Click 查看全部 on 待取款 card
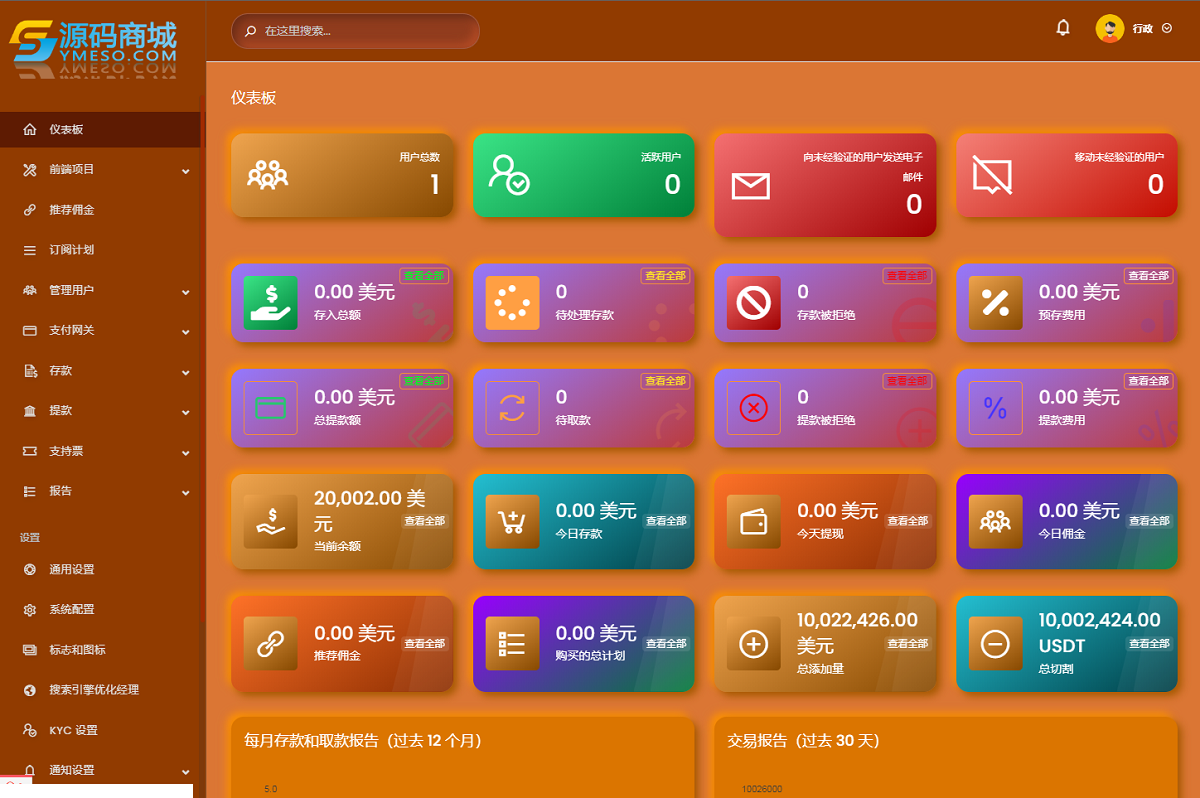 point(665,381)
